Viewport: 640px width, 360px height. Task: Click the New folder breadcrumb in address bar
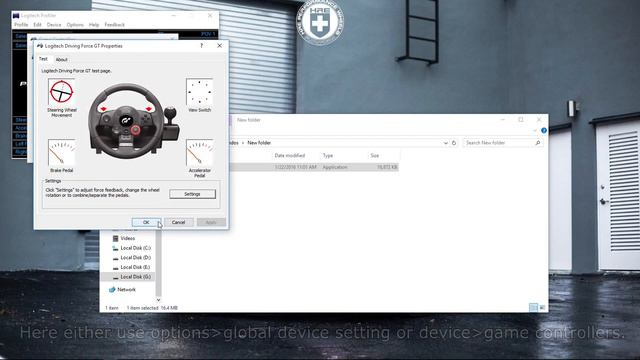coord(259,143)
